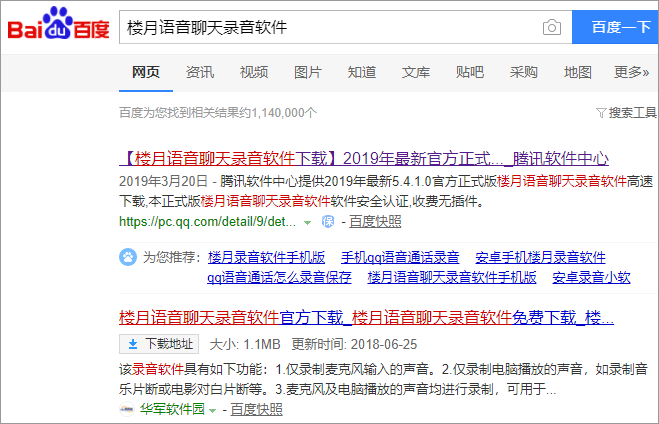This screenshot has width=659, height=424.
Task: Open suggestion qq语音通话怎么录音保存
Action: pos(279,277)
